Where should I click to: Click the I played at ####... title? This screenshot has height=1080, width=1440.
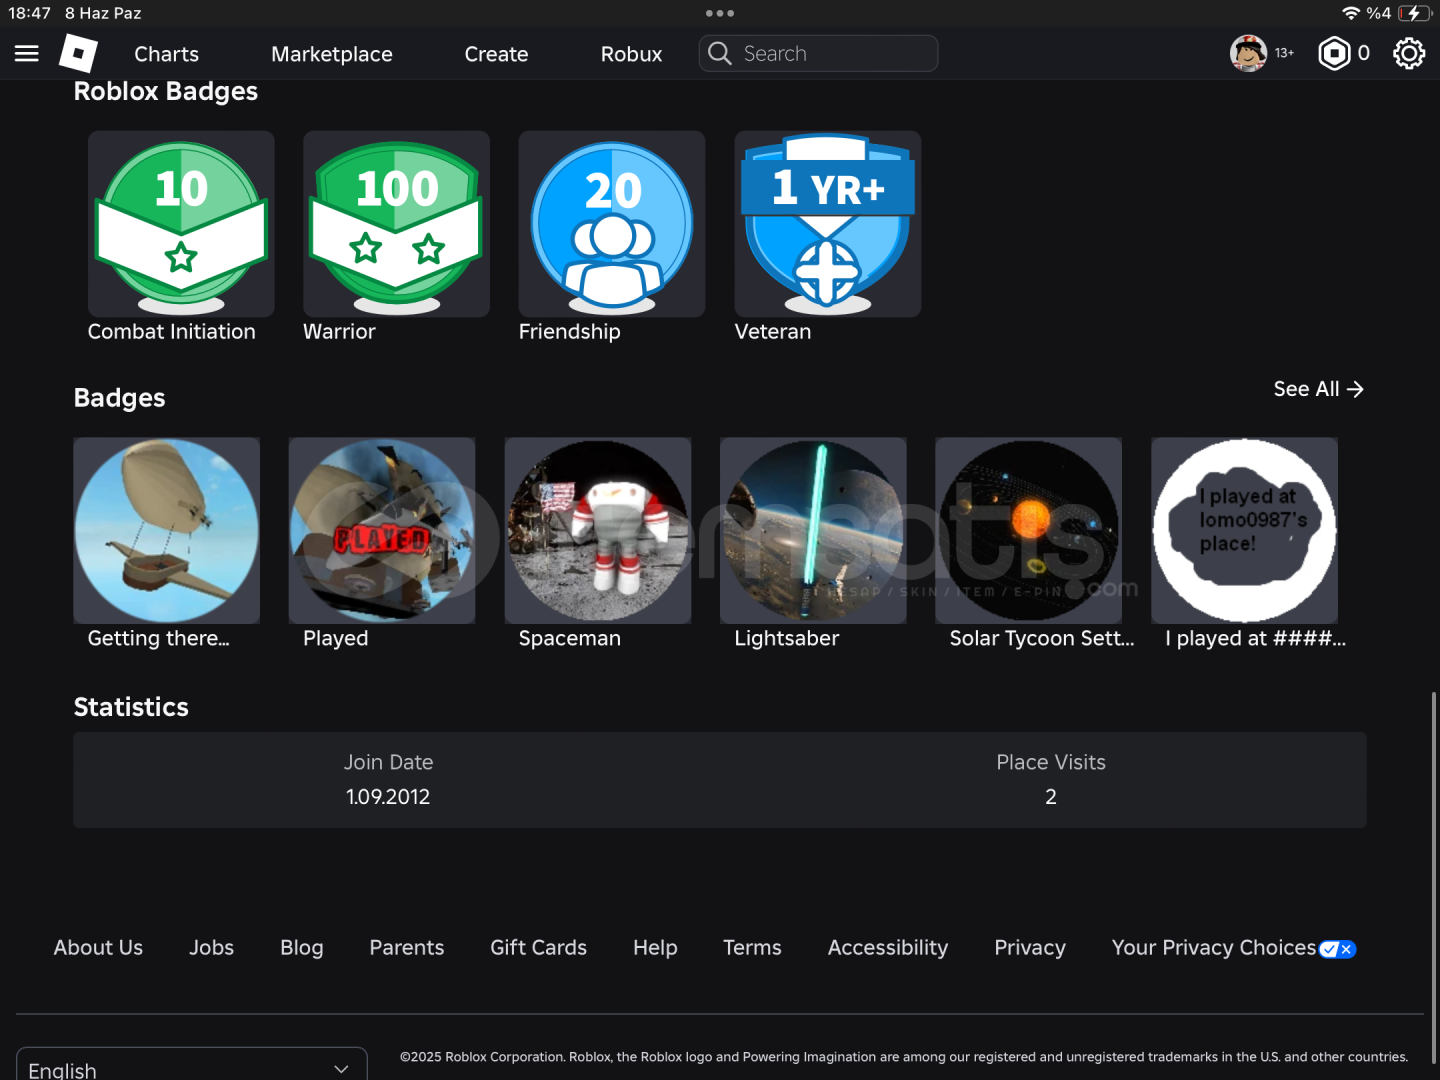pos(1255,638)
